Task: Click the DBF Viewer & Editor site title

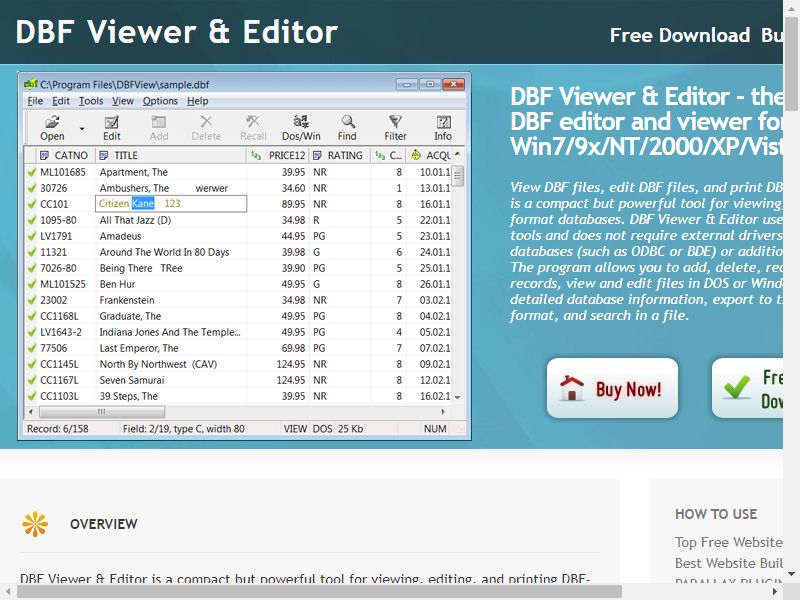Action: pos(177,32)
